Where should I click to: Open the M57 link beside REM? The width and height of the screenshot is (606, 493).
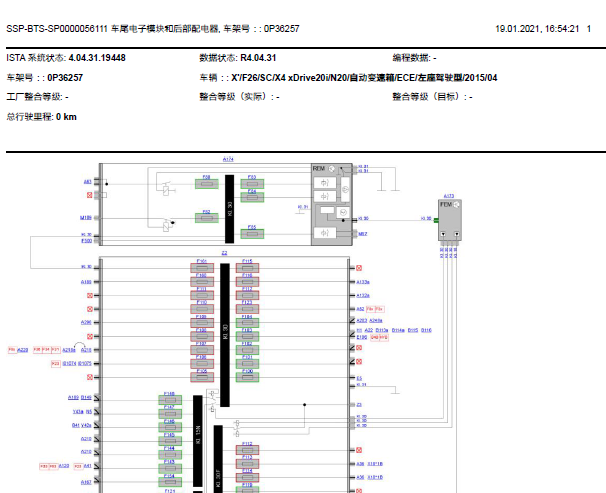point(363,234)
